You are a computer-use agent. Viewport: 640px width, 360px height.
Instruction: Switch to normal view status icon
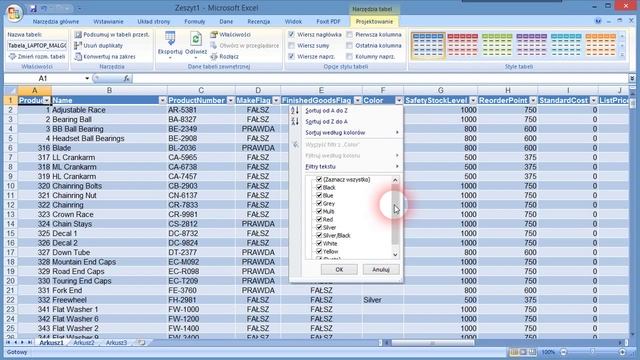point(514,352)
